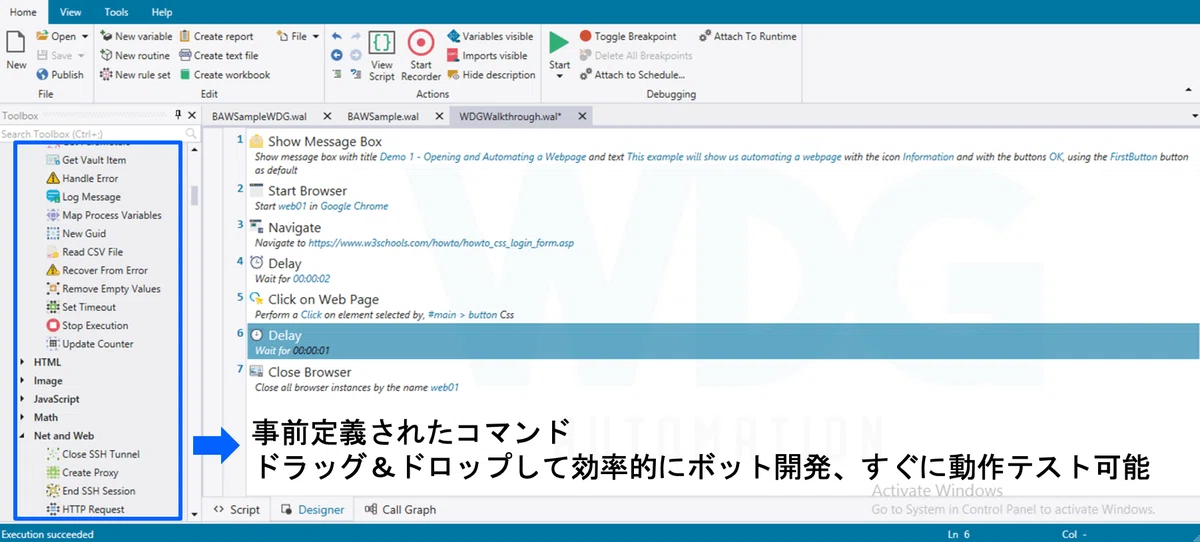Expand the HTML toolbox category
1200x542 pixels.
[23, 362]
